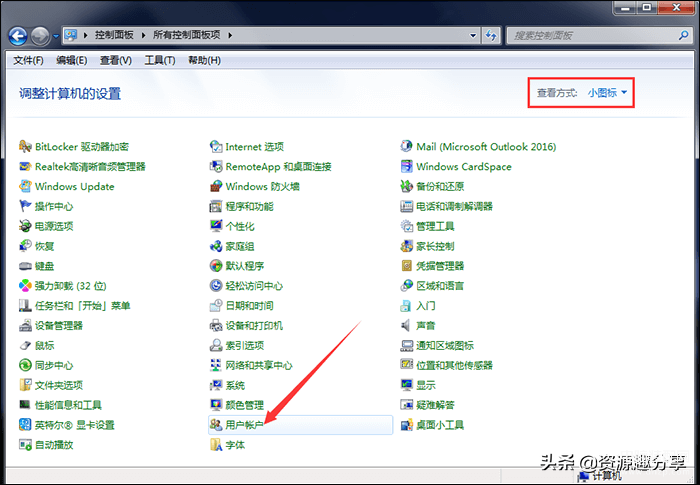
Task: Open the 通知区域图标 link
Action: (x=445, y=345)
